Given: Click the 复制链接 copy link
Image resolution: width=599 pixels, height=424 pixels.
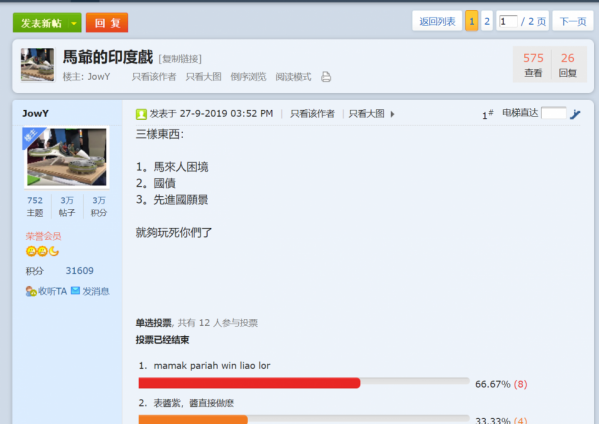Looking at the screenshot, I should tap(180, 59).
